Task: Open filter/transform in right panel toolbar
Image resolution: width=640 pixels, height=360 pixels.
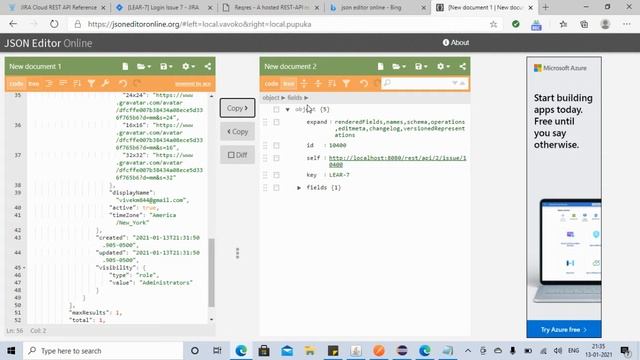Action: (346, 84)
